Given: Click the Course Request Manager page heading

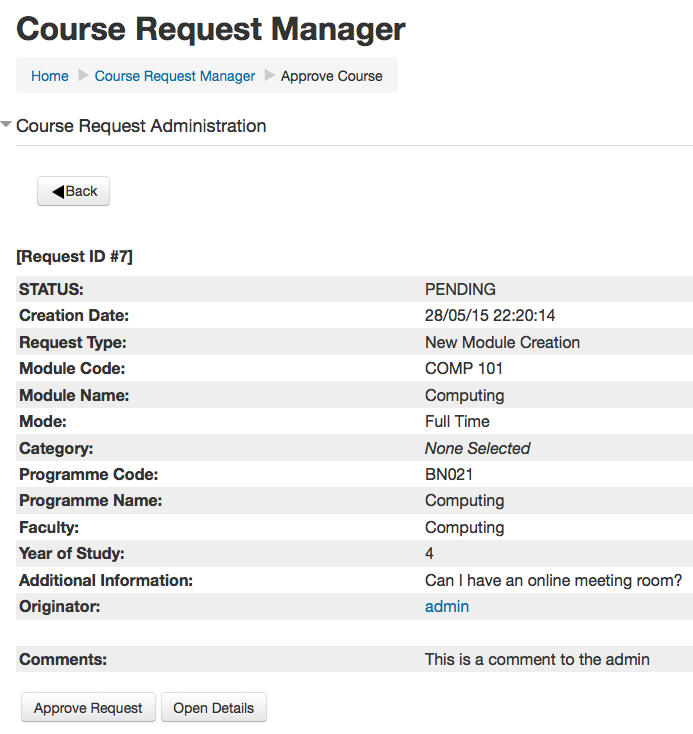Looking at the screenshot, I should (x=211, y=29).
